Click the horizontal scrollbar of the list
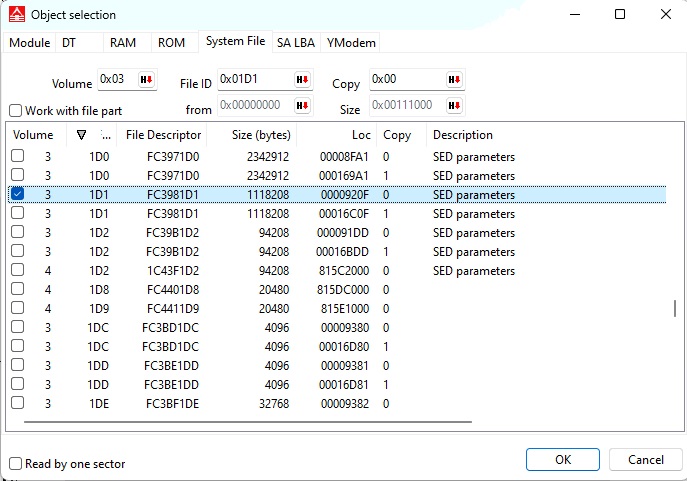 coord(248,422)
